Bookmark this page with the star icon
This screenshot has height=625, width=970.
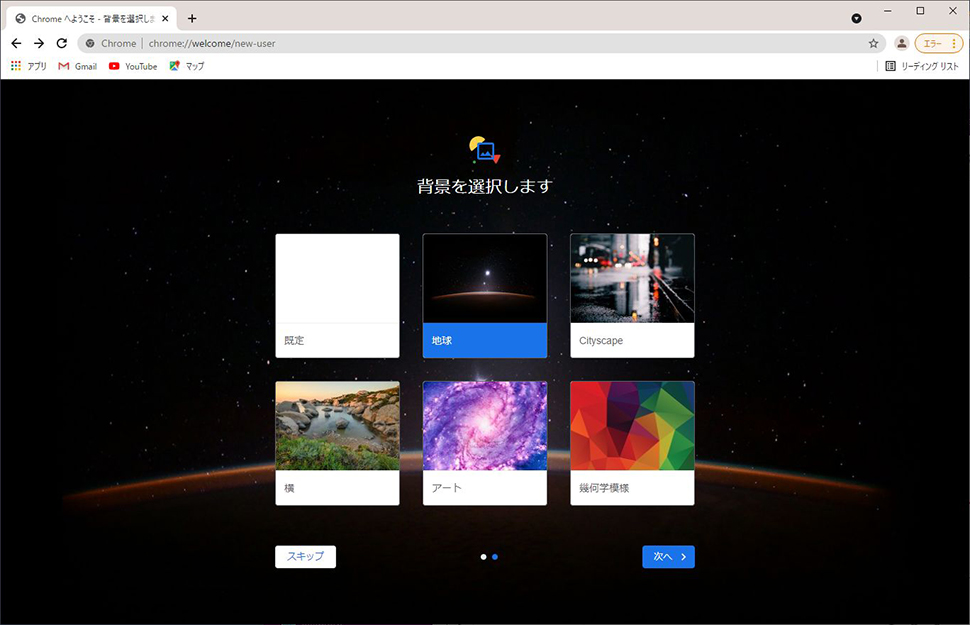point(873,43)
